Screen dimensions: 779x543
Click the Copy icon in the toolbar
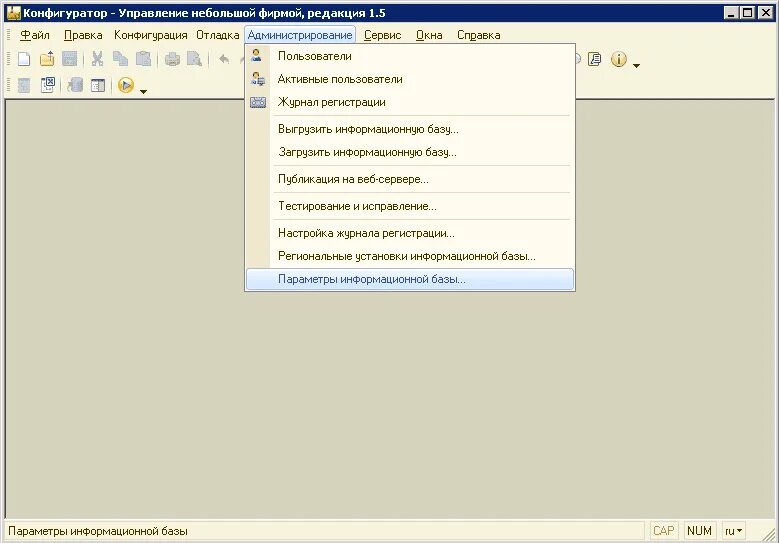pos(120,59)
